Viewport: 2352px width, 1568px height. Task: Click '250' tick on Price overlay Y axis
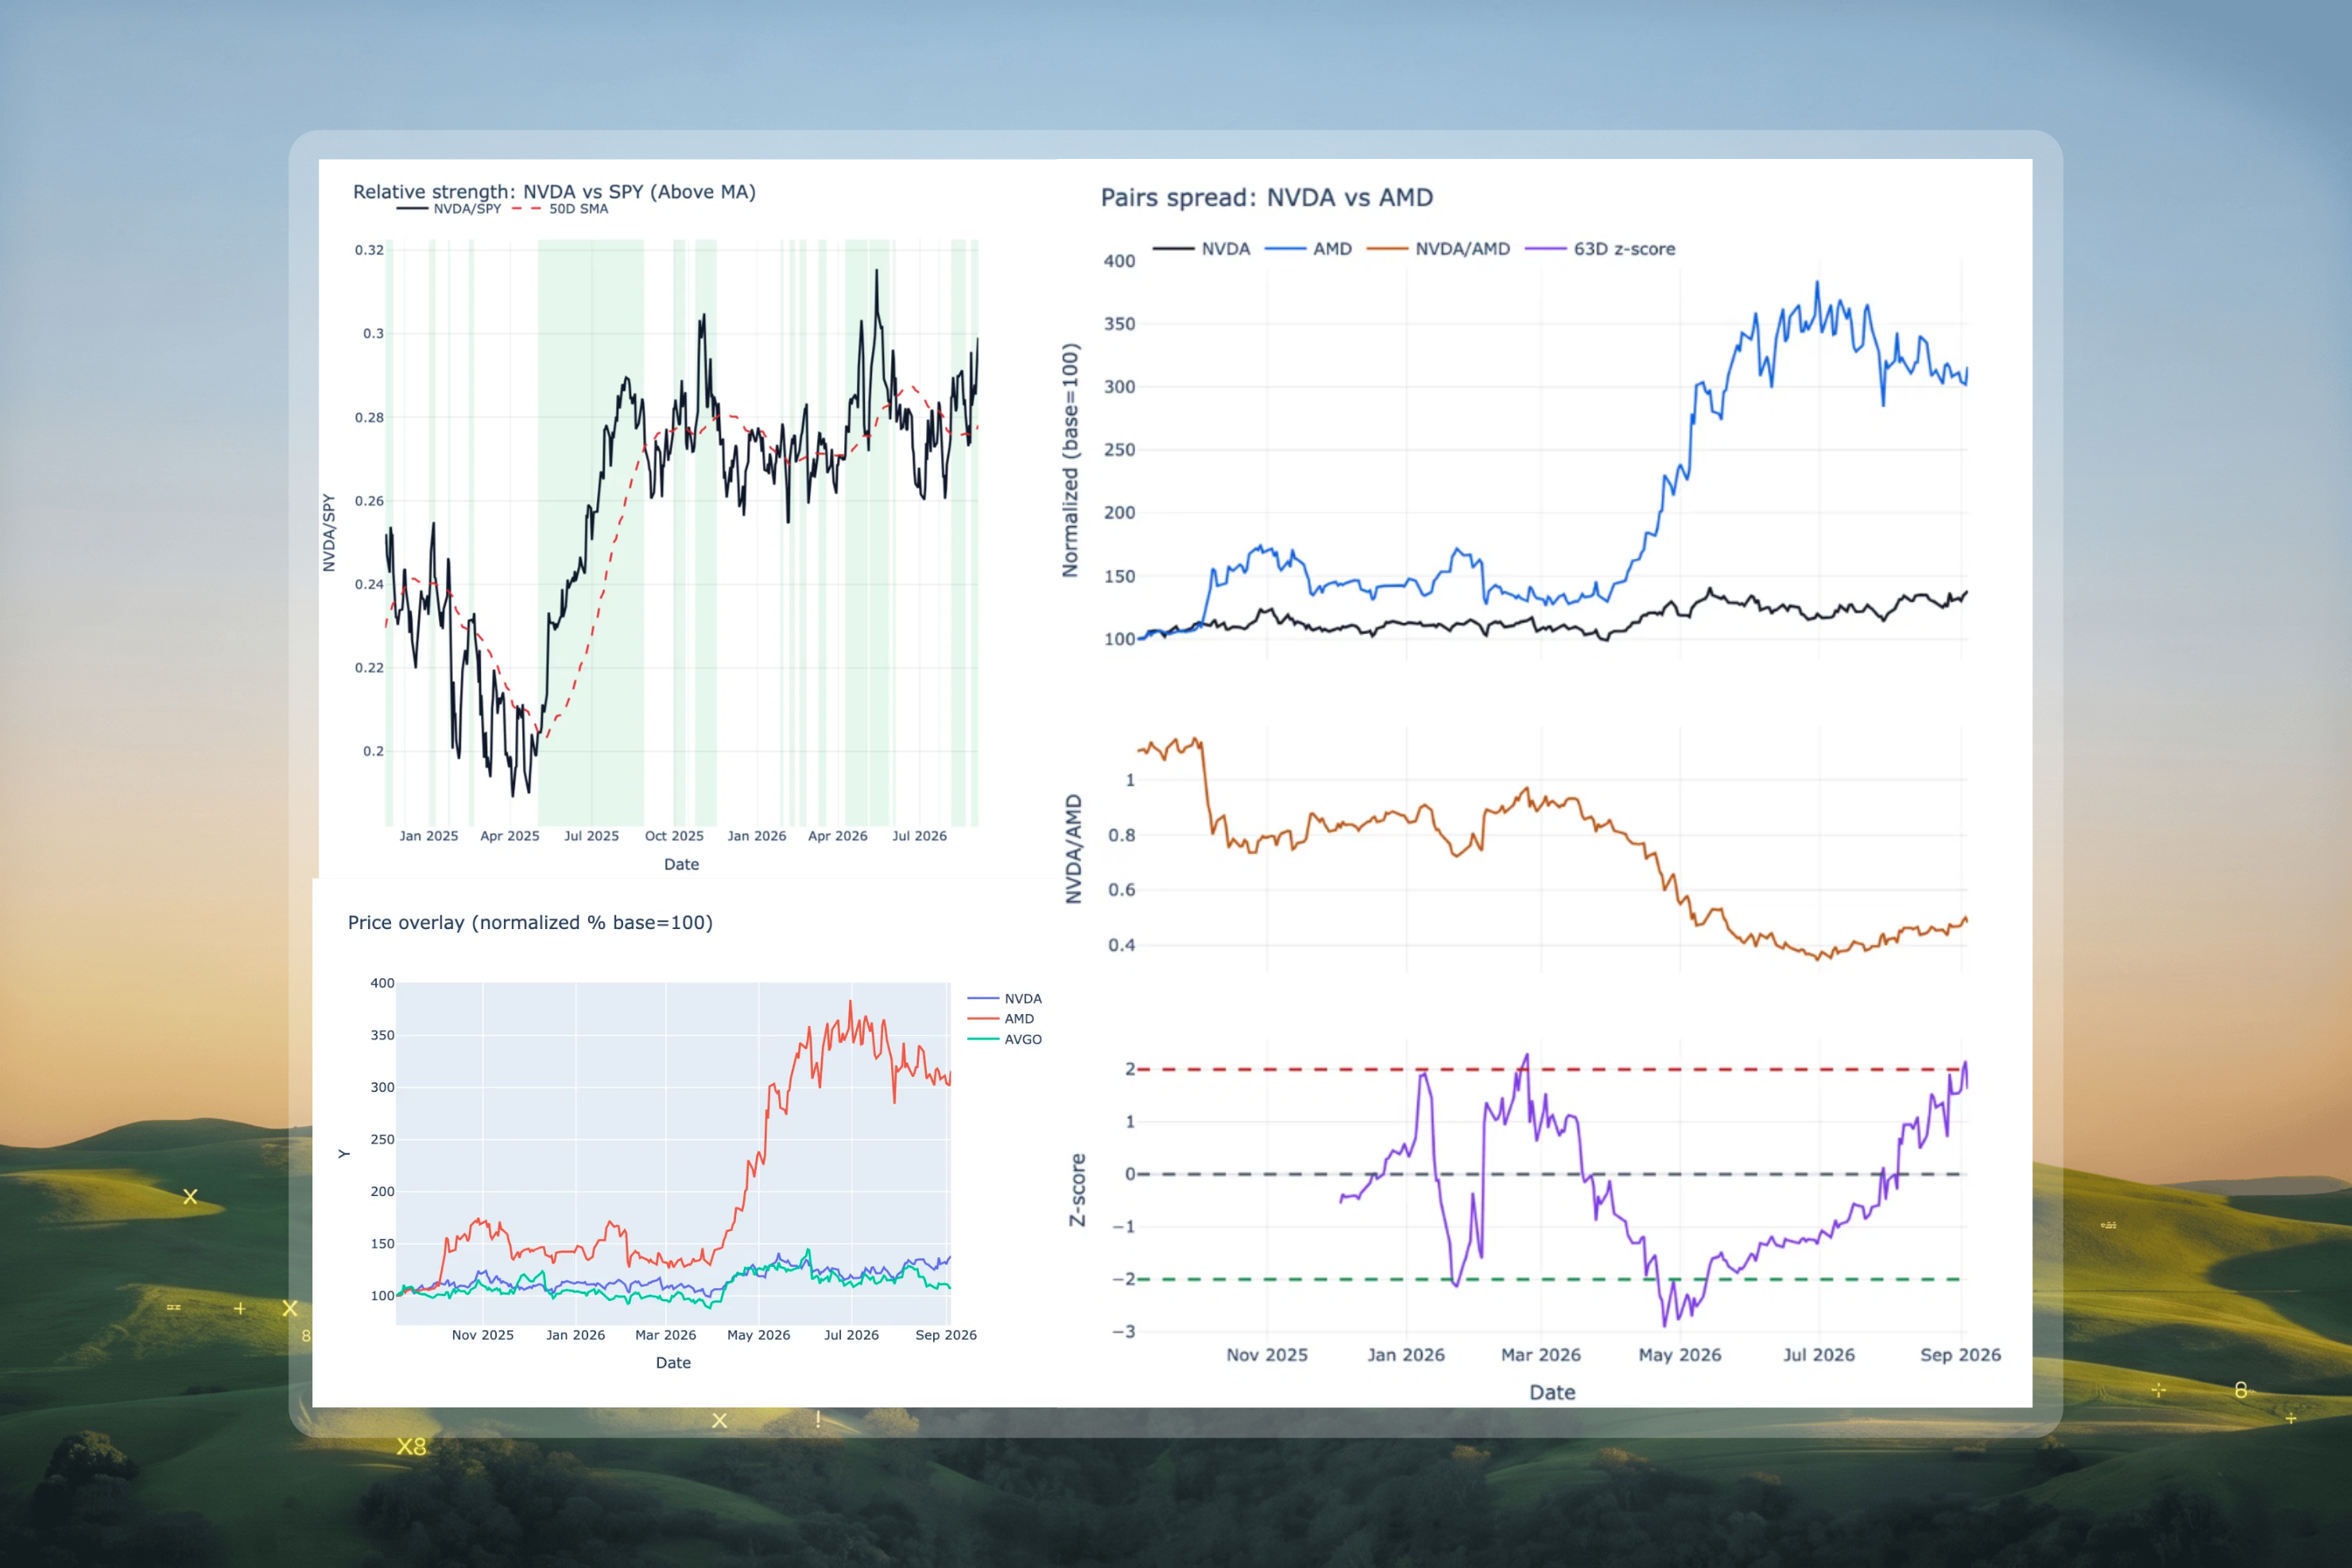[382, 1139]
